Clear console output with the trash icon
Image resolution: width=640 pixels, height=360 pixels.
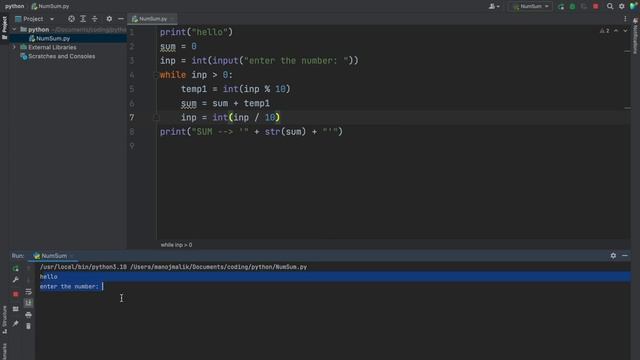pos(28,326)
